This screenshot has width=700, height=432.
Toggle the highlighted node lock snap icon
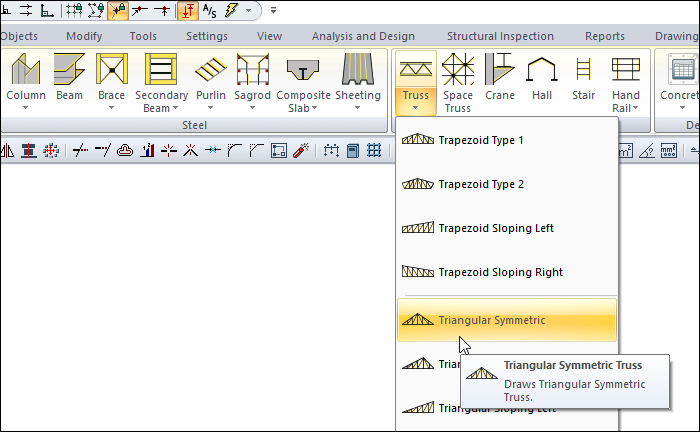(x=118, y=10)
